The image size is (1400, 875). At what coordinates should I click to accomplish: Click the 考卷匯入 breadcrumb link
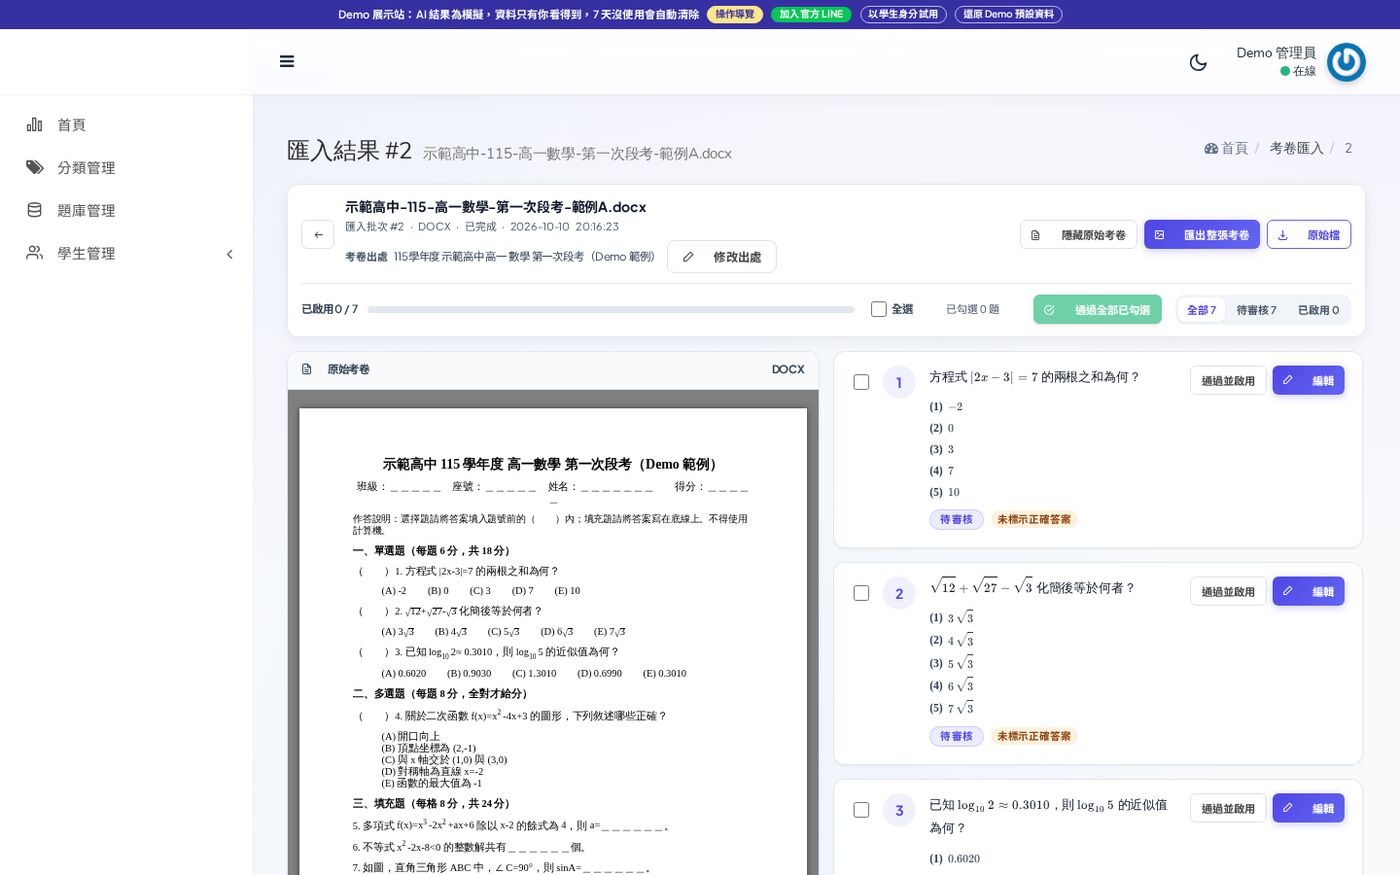click(1296, 148)
